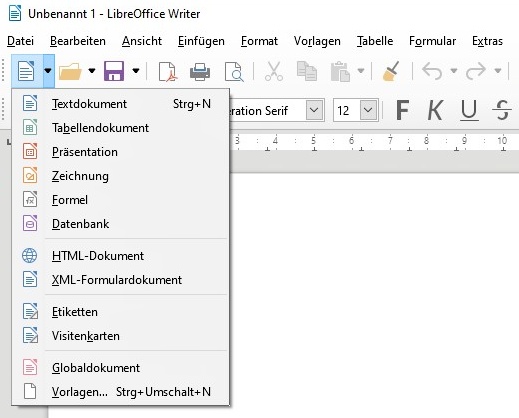Open the Undo history dropdown arrow
Screen dimensions: 519x418
tap(454, 71)
